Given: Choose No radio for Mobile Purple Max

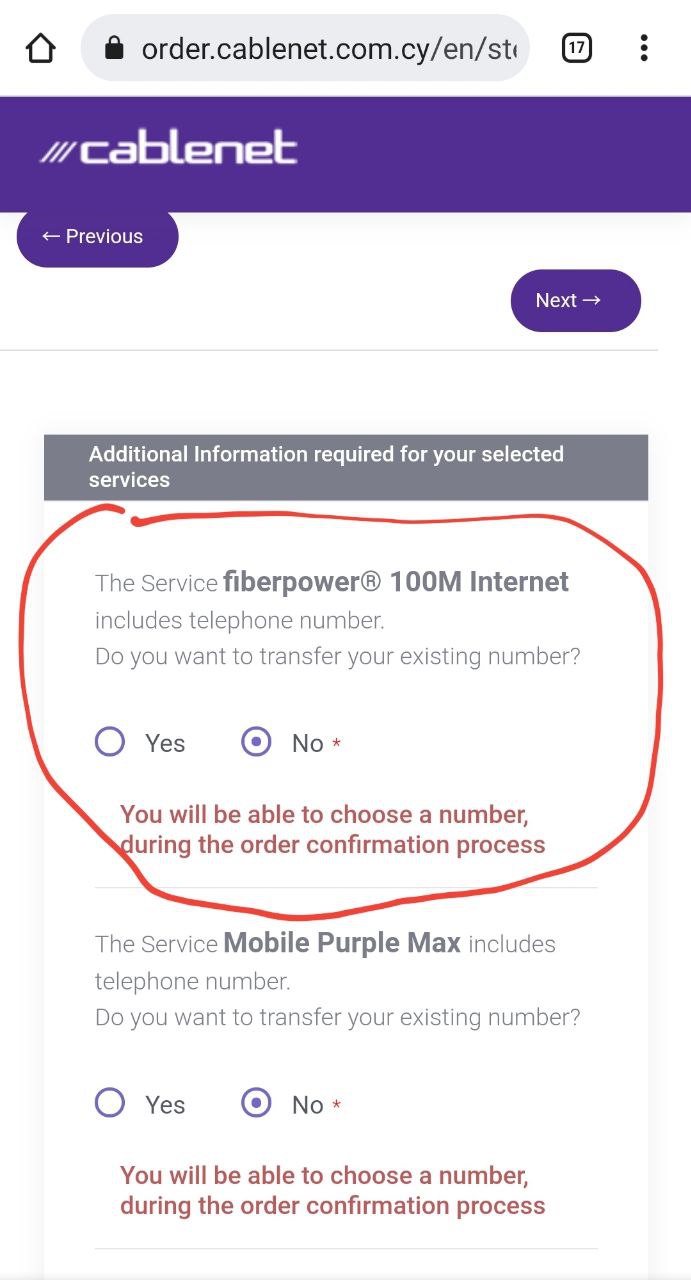Looking at the screenshot, I should click(257, 1104).
